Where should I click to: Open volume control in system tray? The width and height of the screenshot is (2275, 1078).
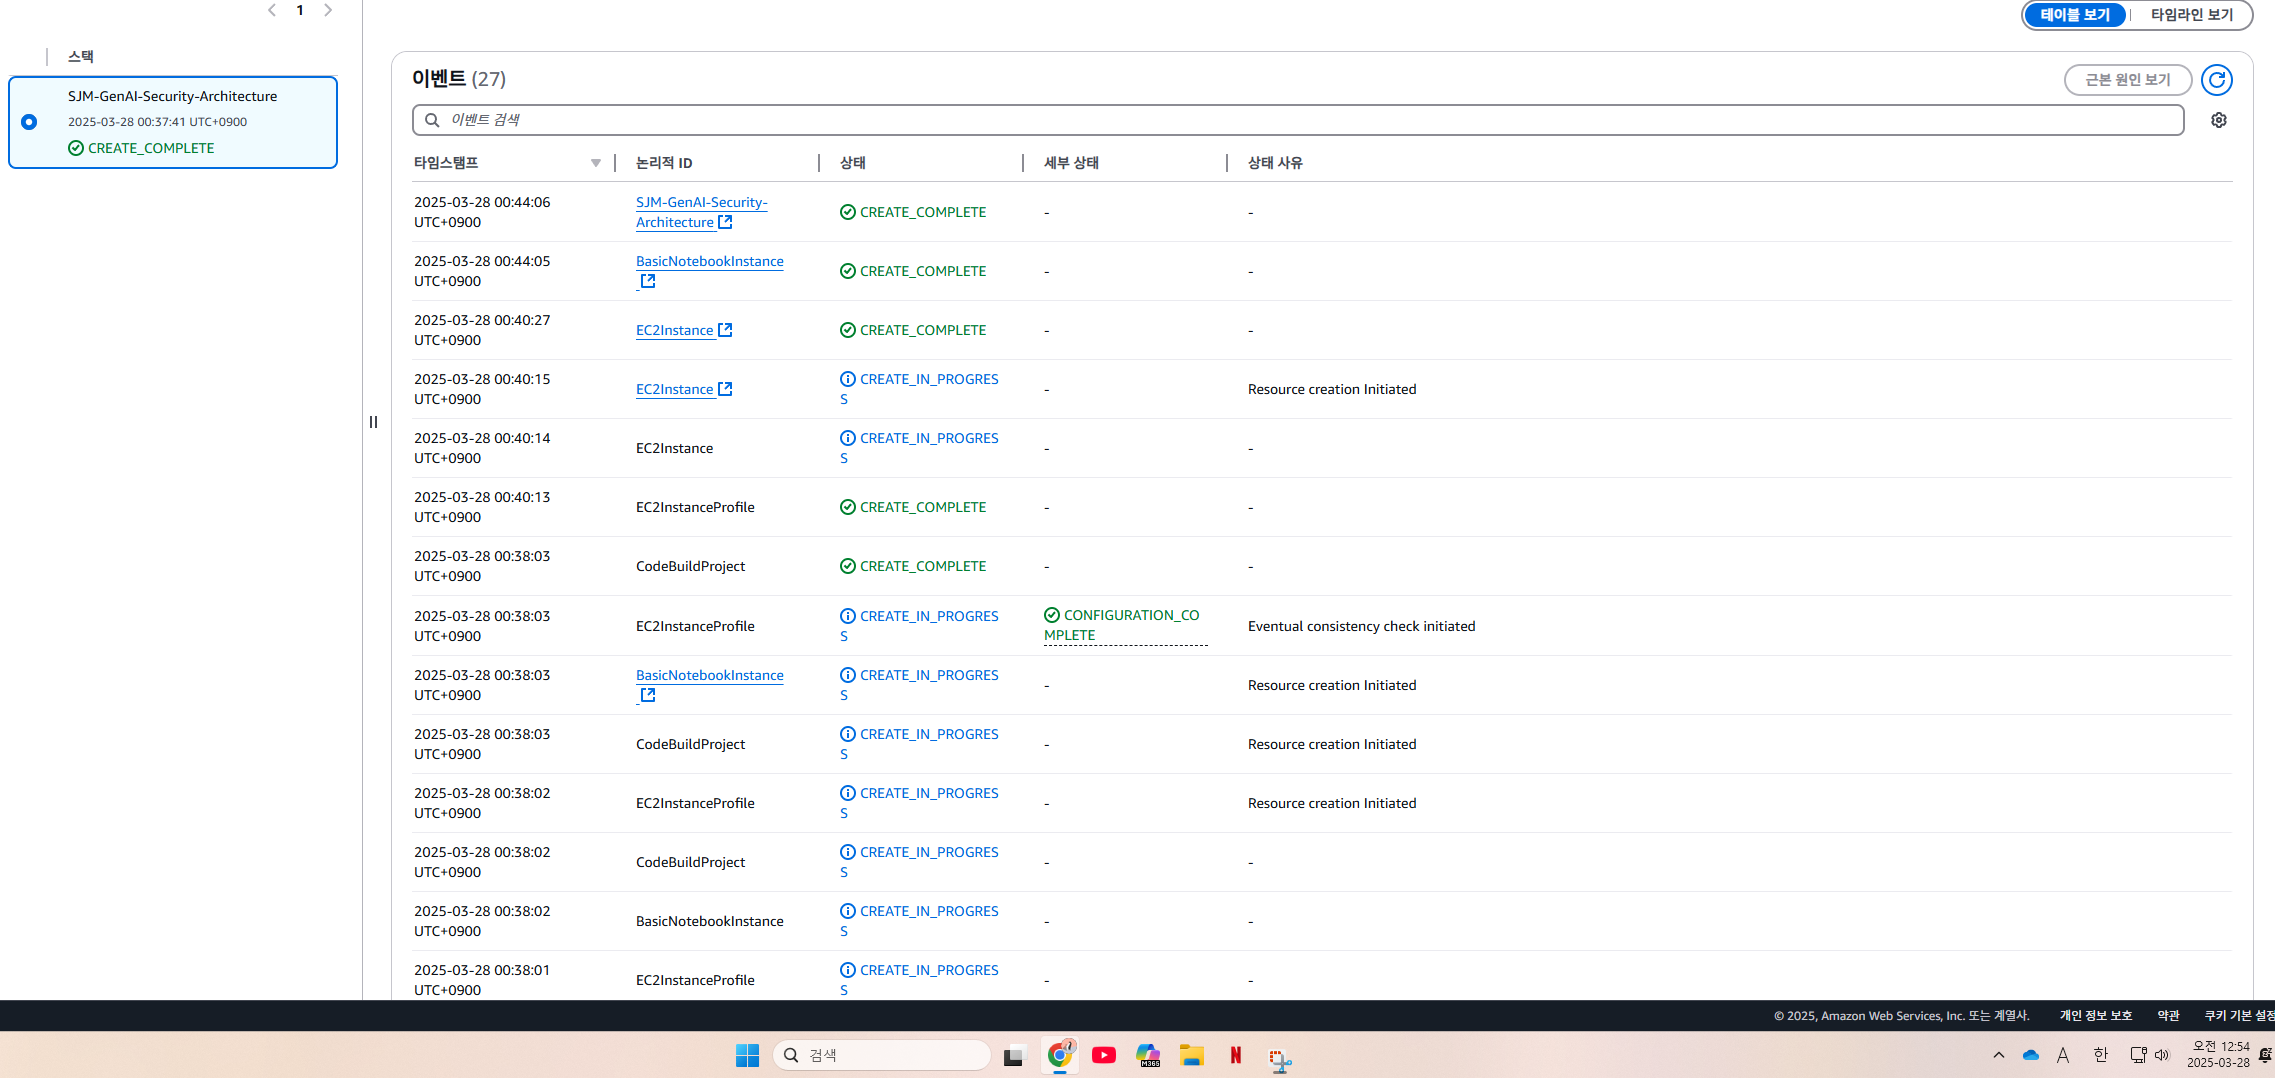pos(2162,1055)
